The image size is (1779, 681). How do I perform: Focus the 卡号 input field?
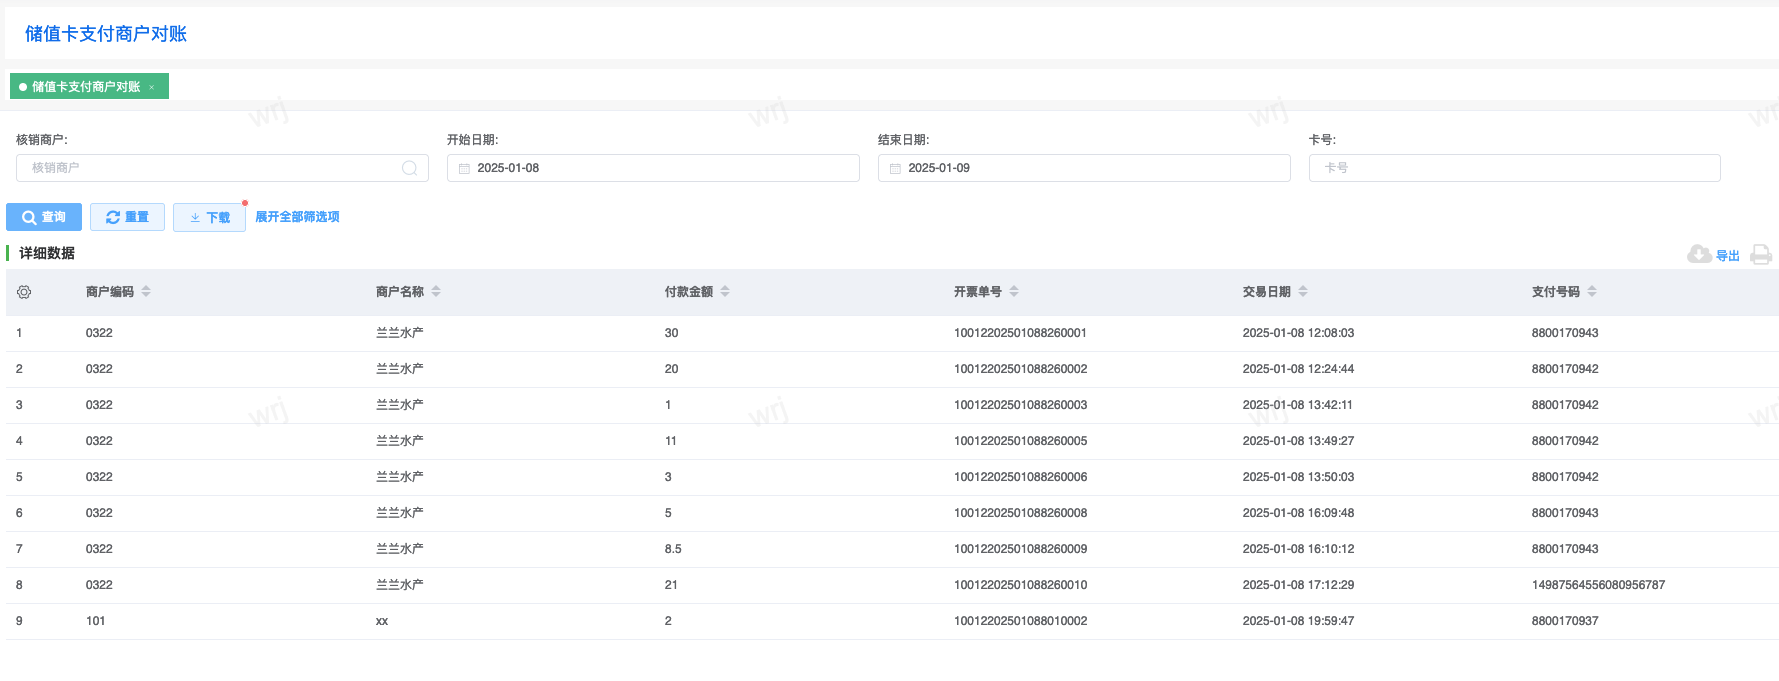1514,168
